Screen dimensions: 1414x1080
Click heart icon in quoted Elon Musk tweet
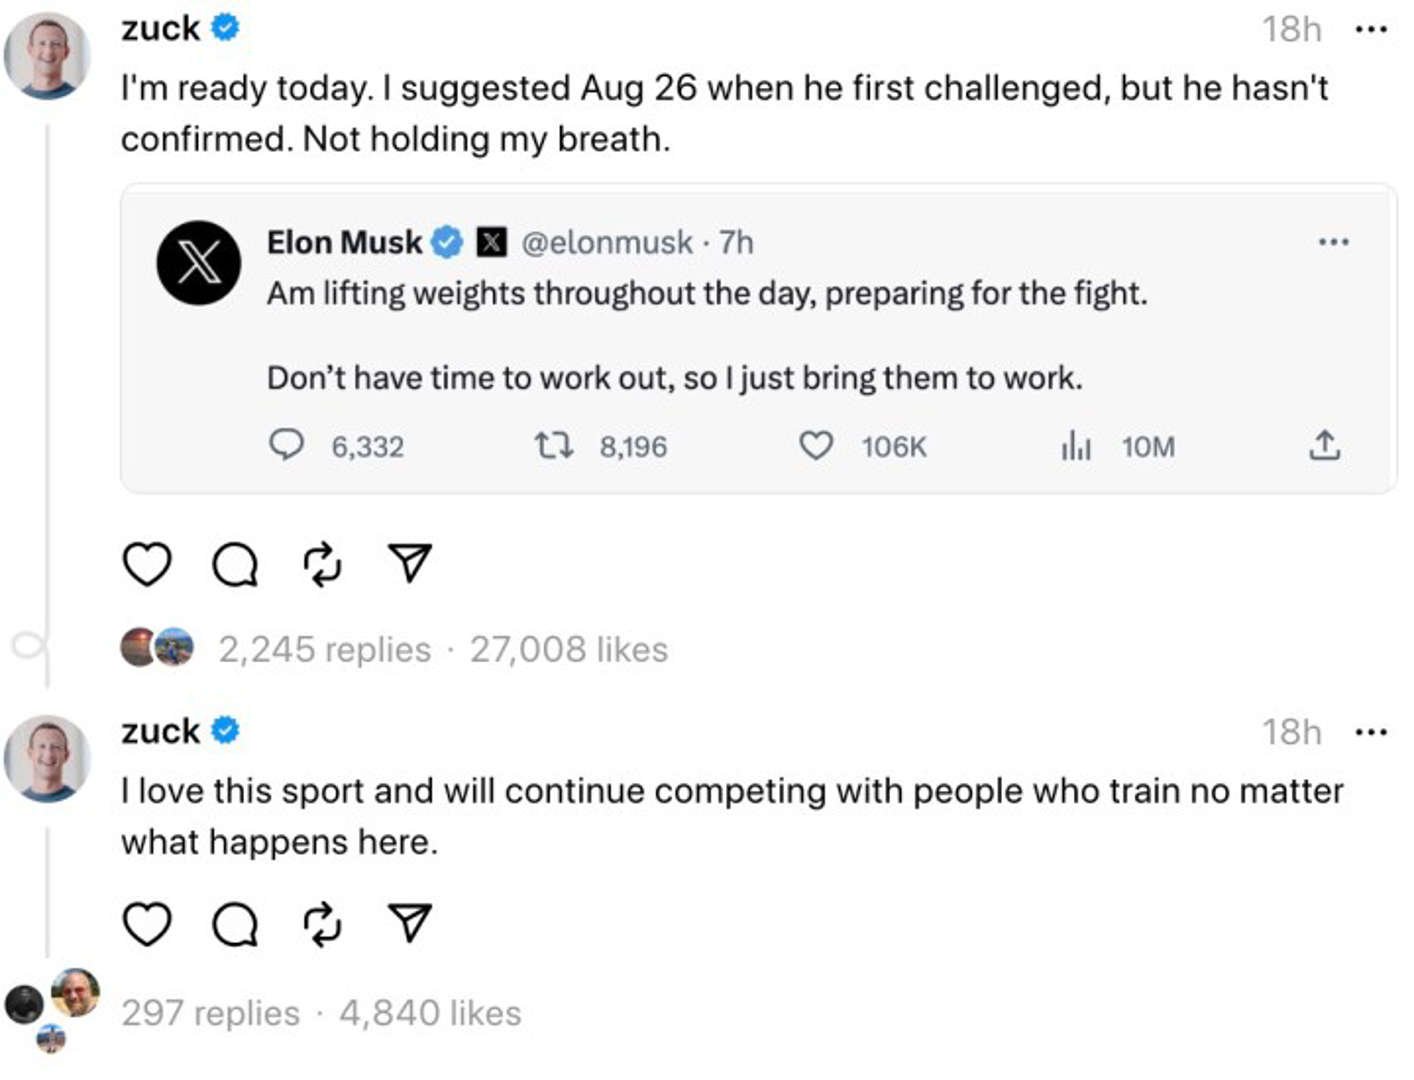pos(816,445)
